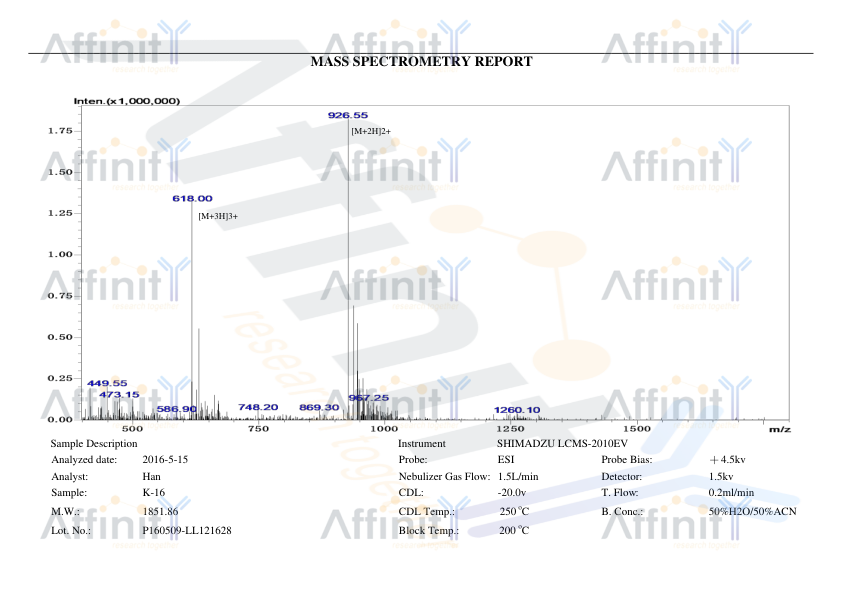This screenshot has height=596, width=842.
Task: Click the 1.00 intensity tick label
Action: tap(60, 255)
